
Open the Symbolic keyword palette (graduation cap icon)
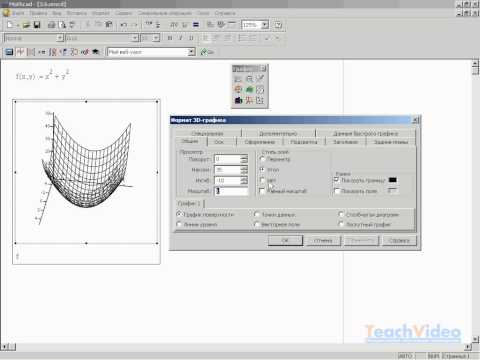point(95,52)
